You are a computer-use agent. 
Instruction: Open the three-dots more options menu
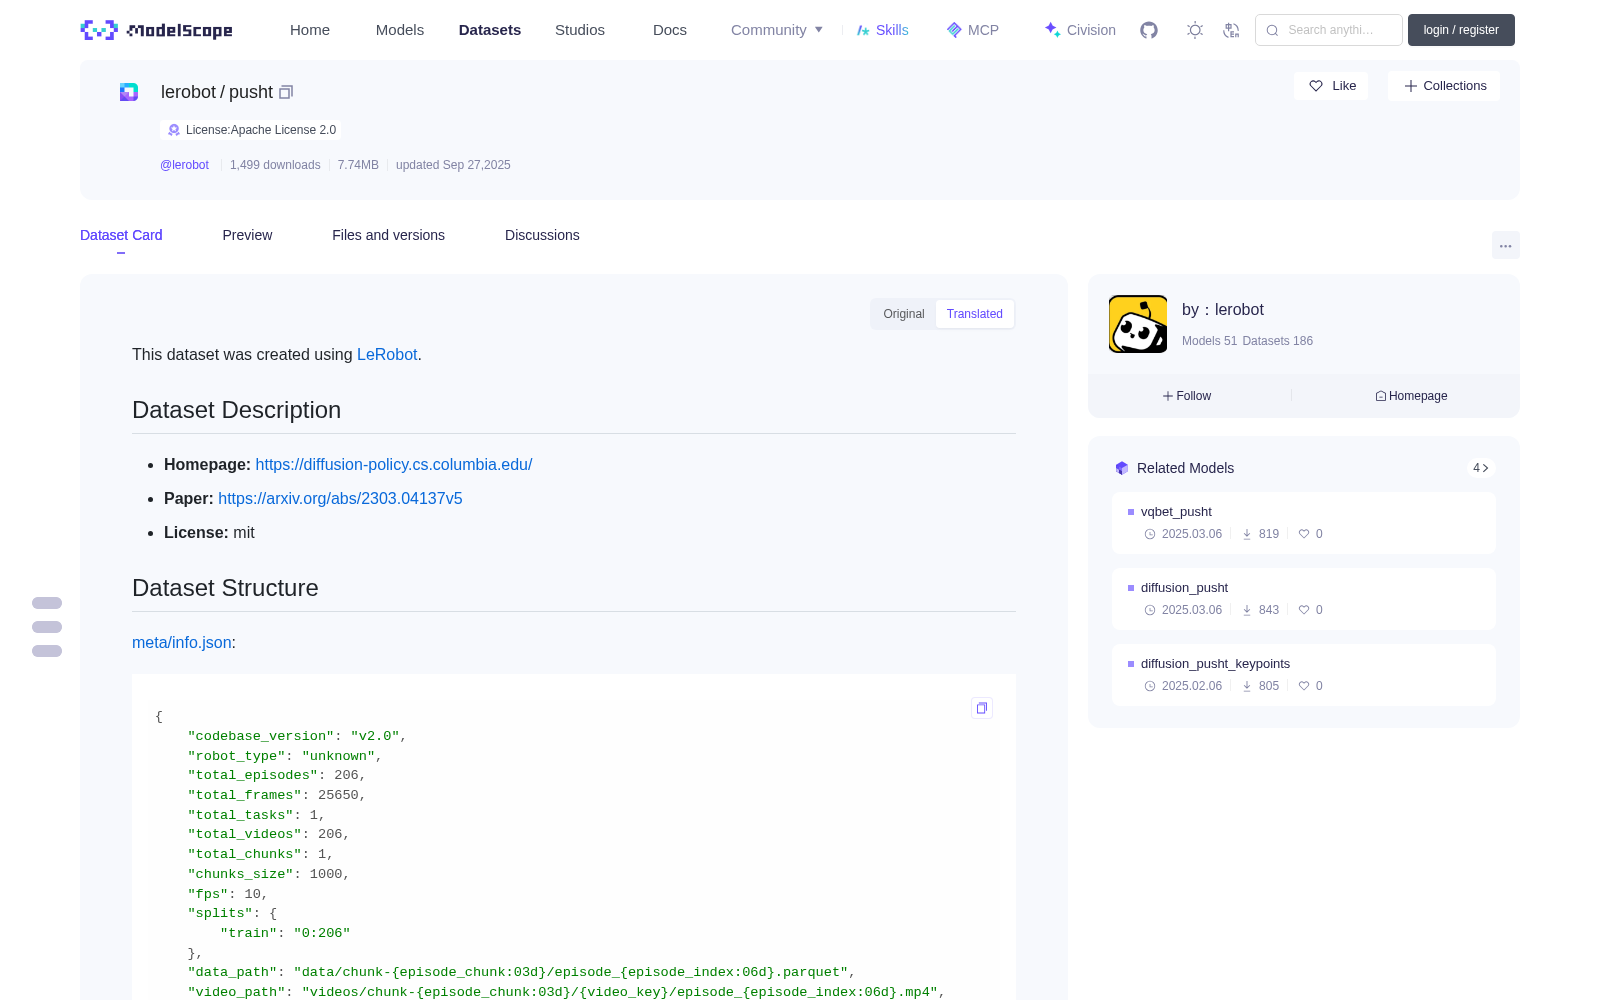[x=1505, y=245]
